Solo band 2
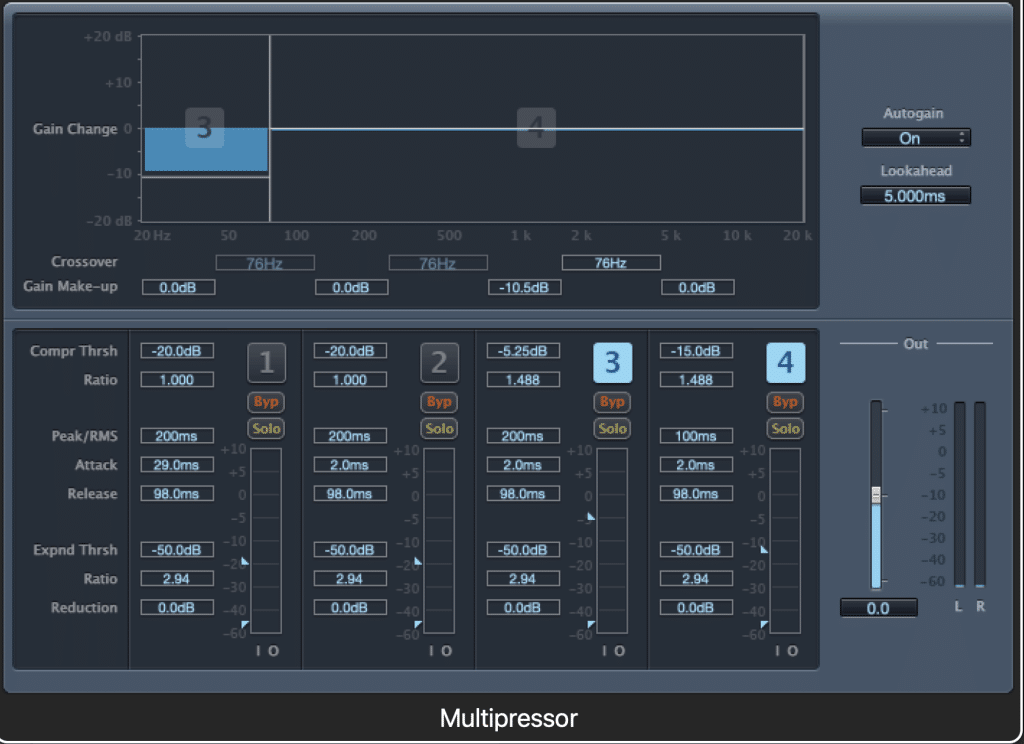This screenshot has height=744, width=1024. 439,428
